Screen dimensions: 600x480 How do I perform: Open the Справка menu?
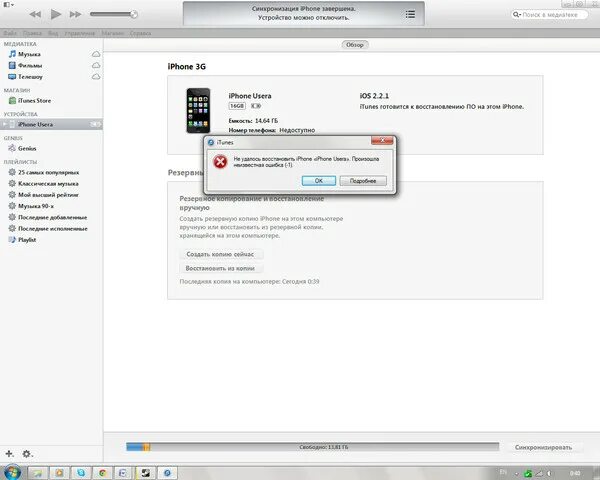140,33
